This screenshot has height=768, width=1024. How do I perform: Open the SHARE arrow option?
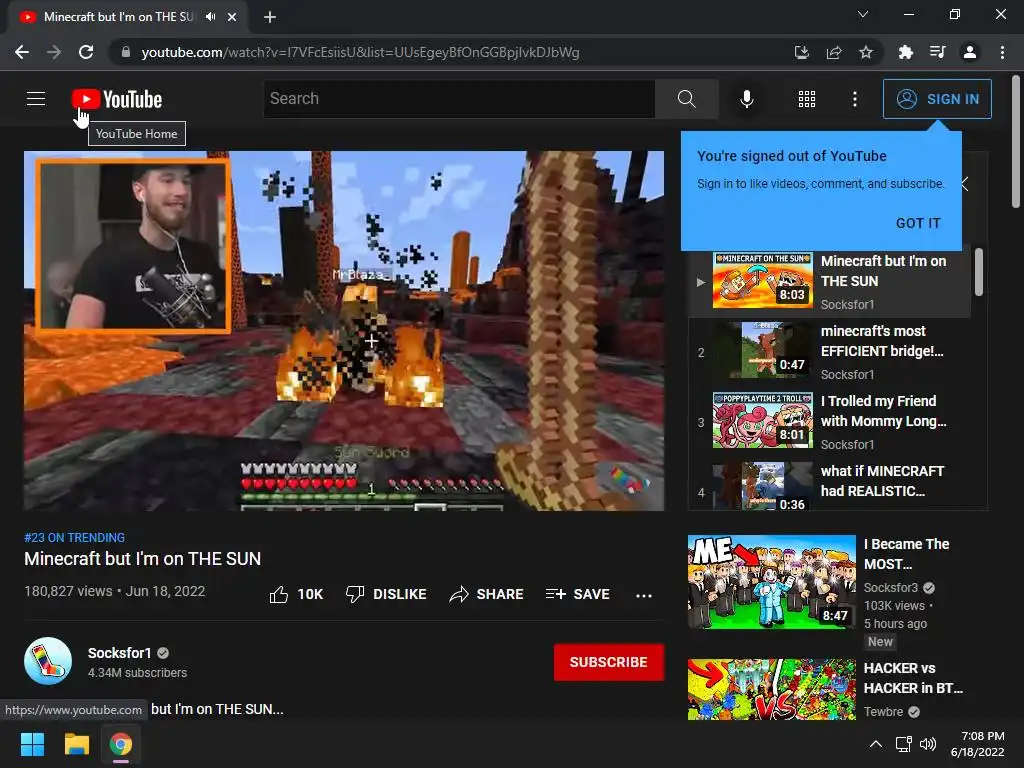(x=487, y=594)
